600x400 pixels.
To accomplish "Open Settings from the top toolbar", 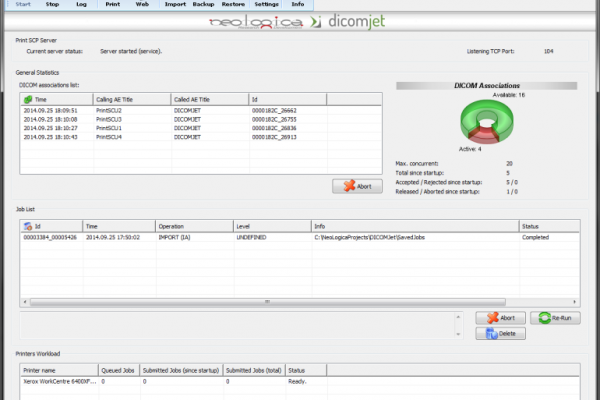I will 266,5.
